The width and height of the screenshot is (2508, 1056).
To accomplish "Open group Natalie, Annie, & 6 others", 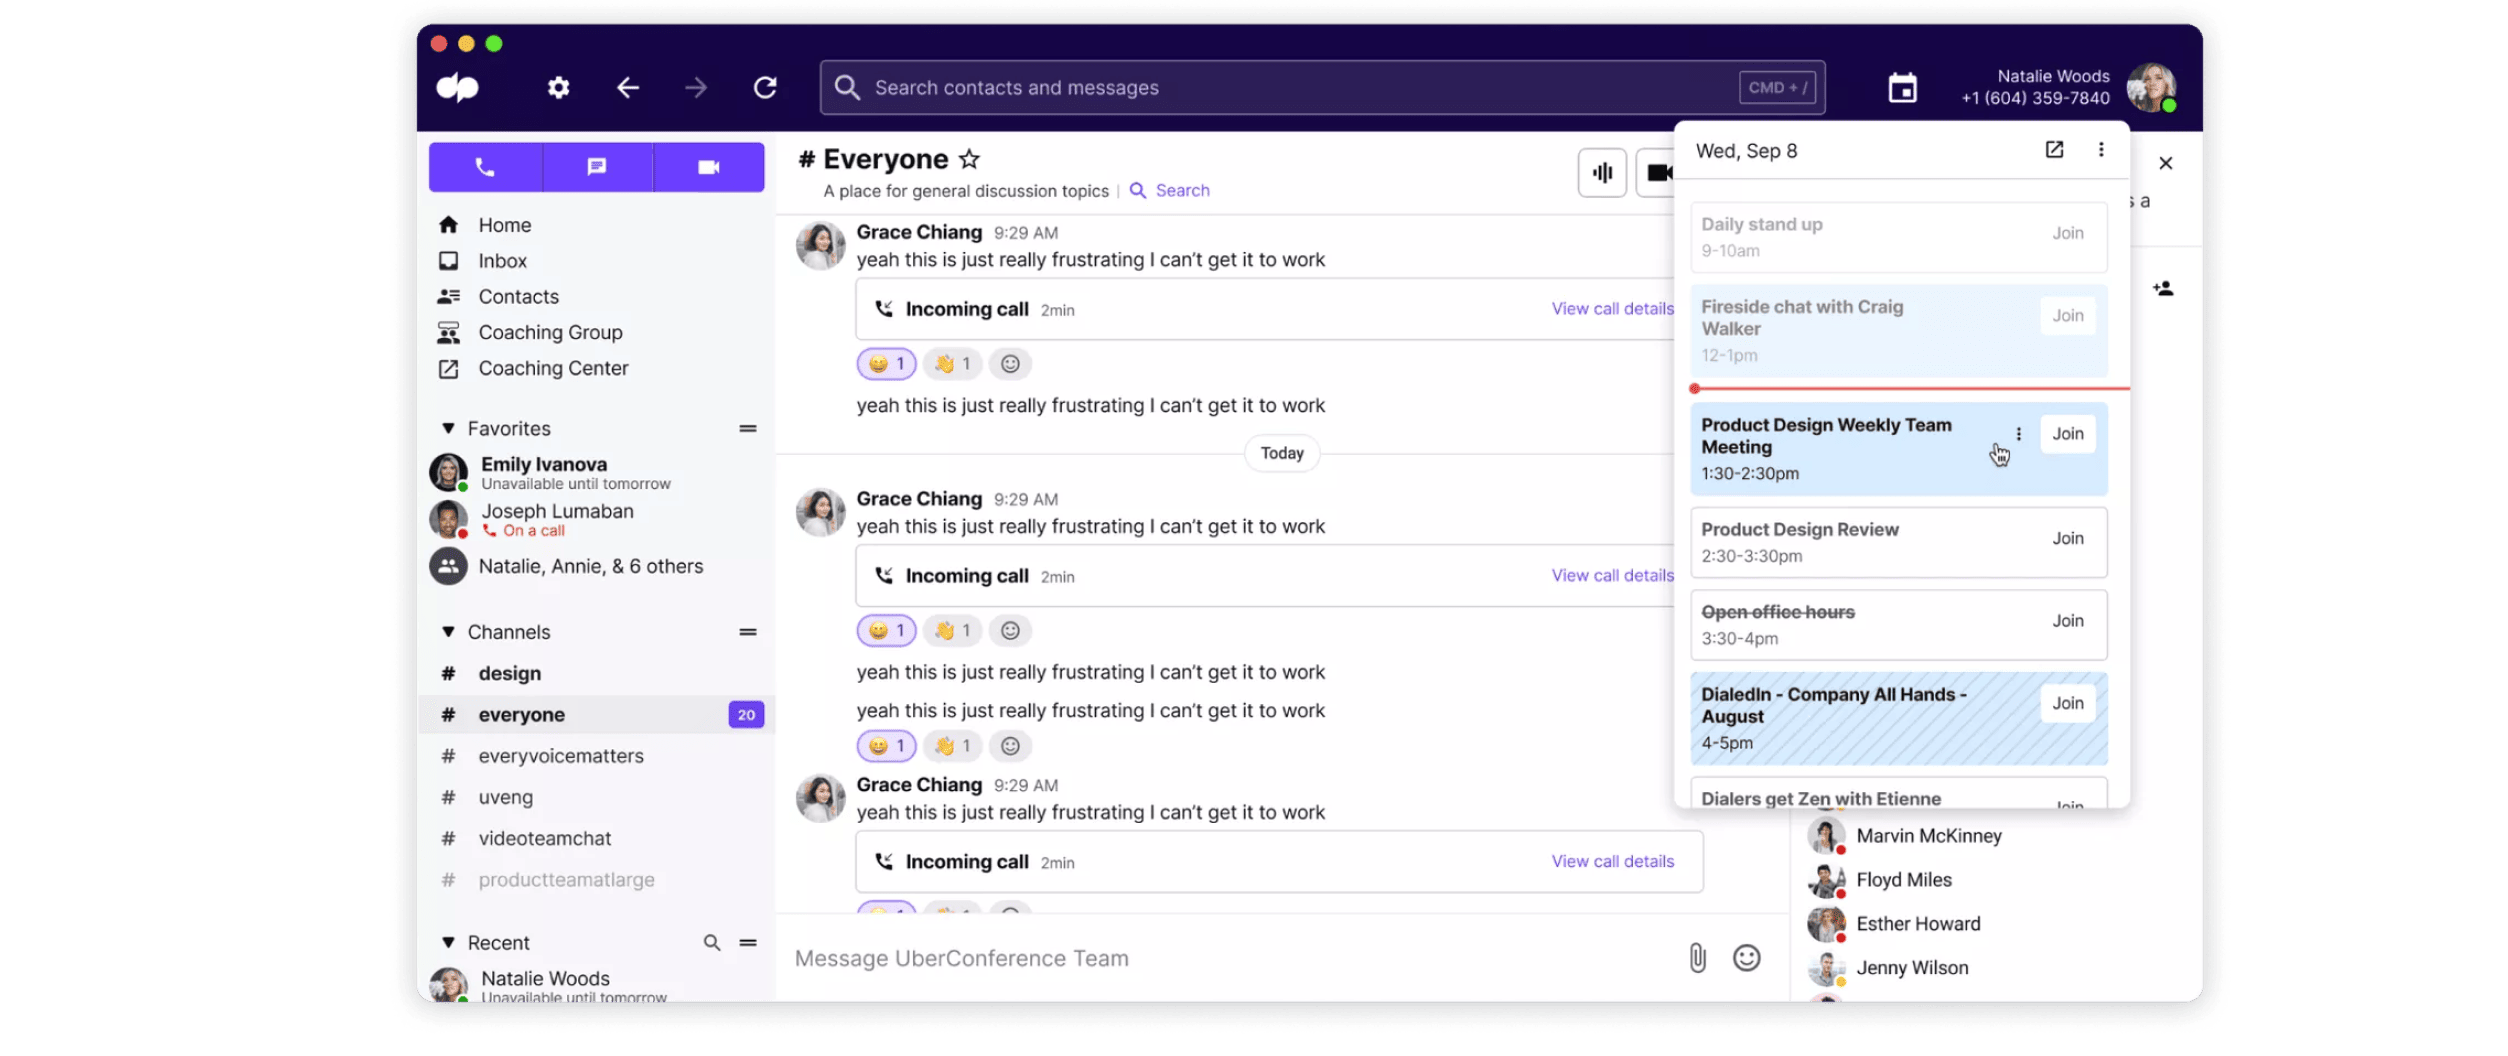I will [x=597, y=567].
